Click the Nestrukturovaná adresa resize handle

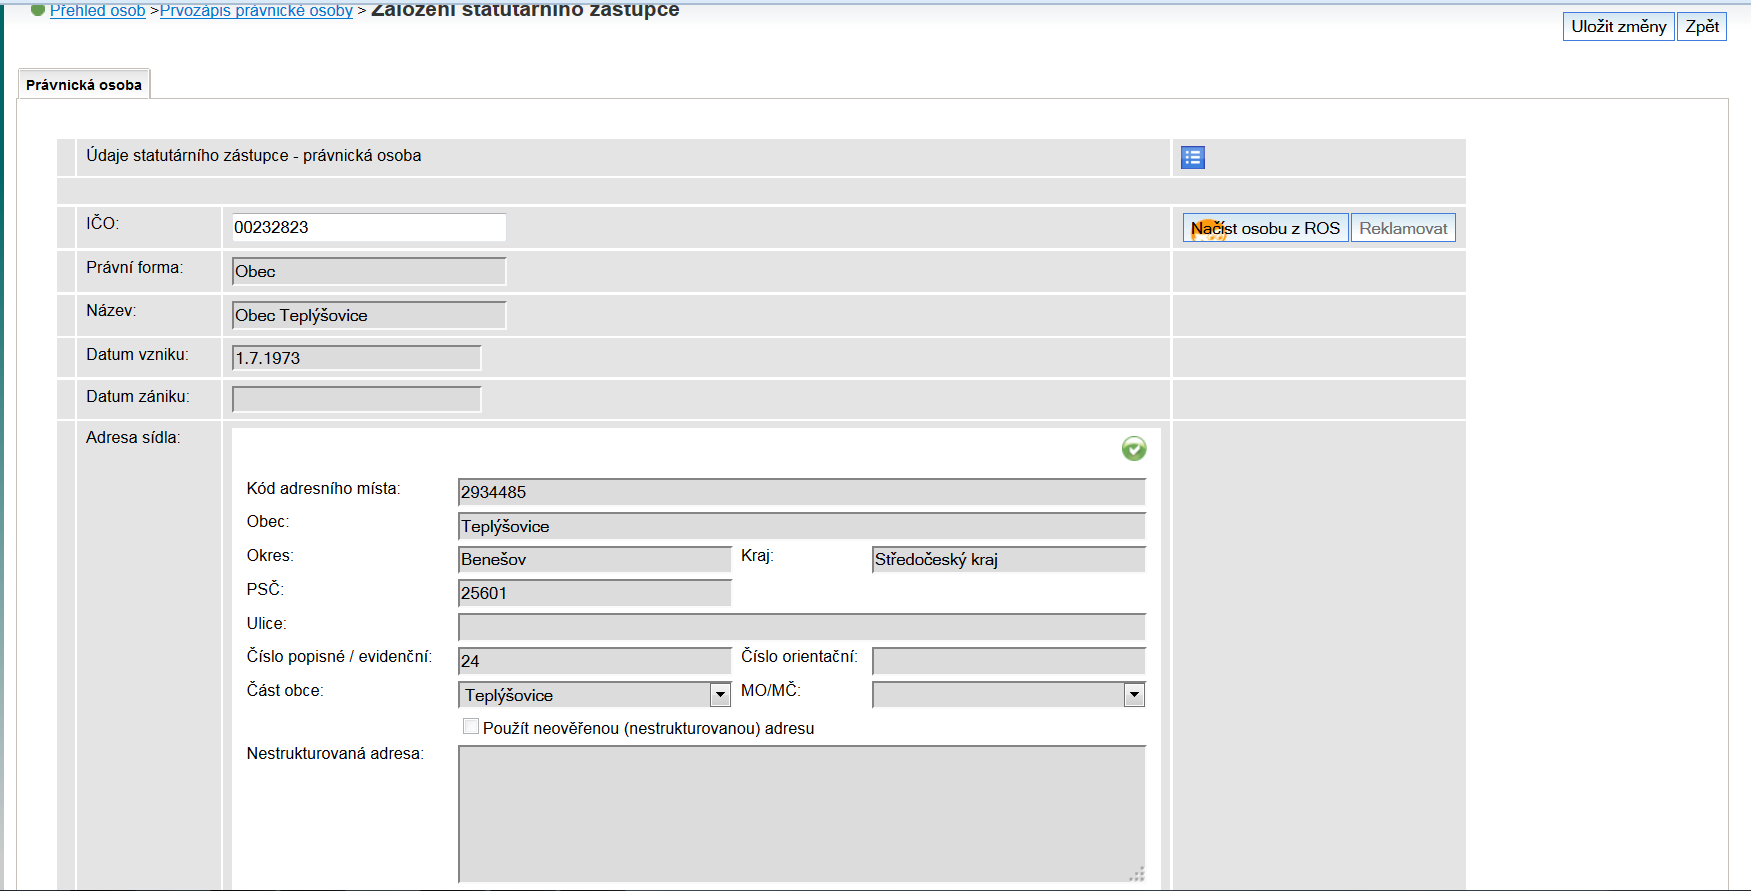tap(1136, 874)
